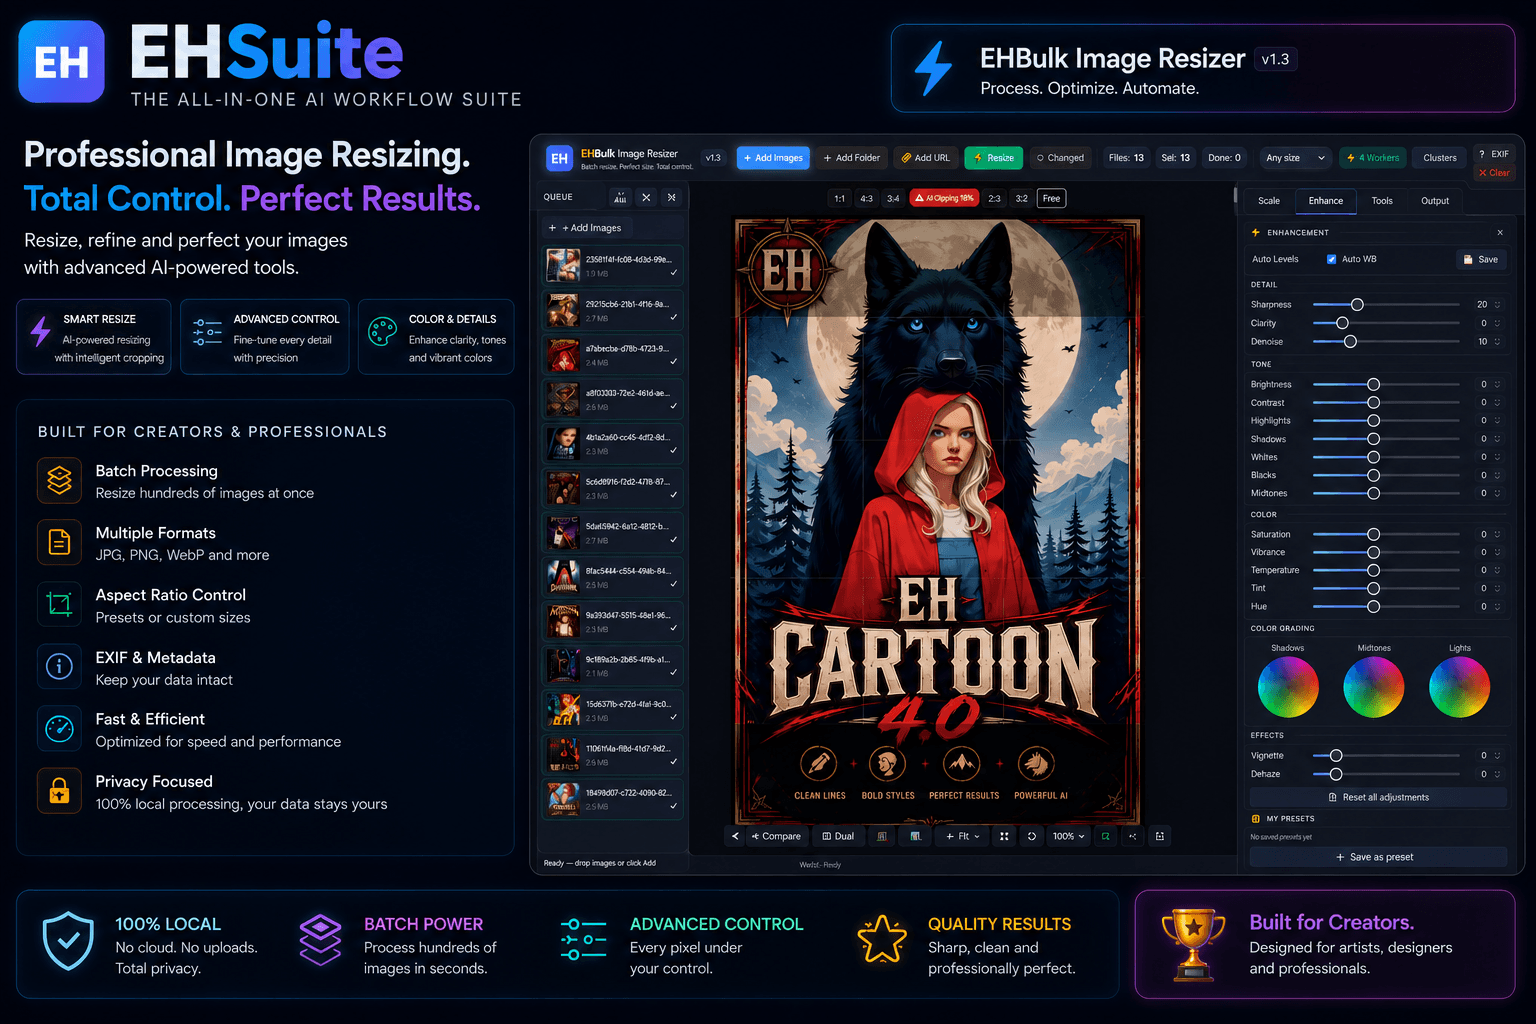Click the red Clear button
Screen dimensions: 1536x1024
tap(1494, 173)
